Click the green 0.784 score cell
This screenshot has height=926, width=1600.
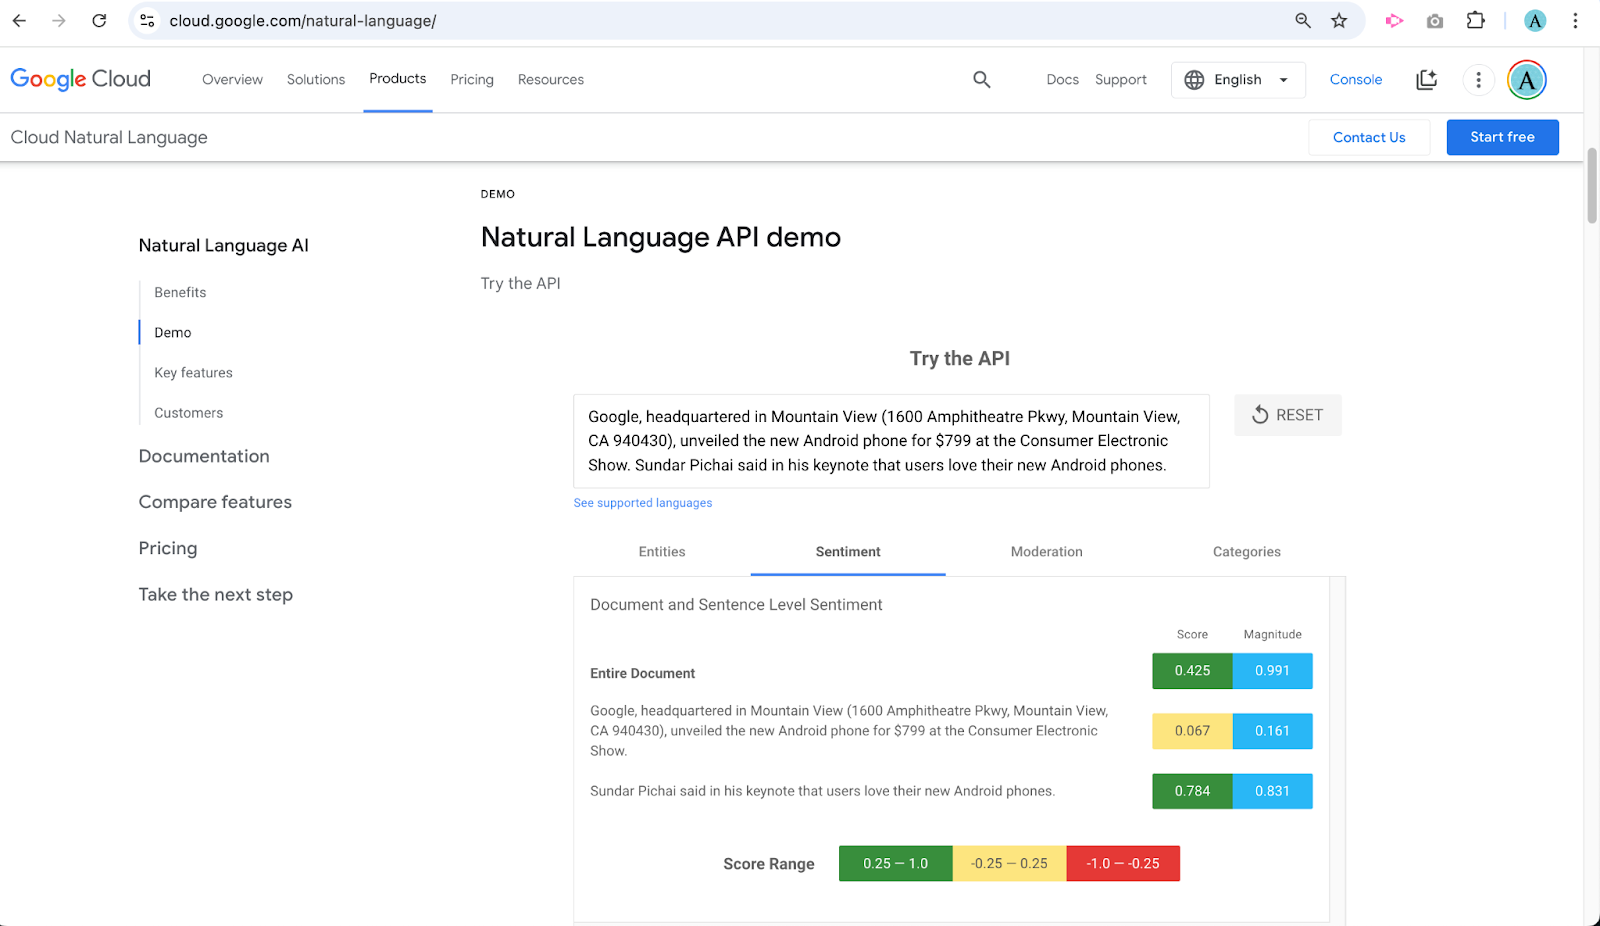1192,791
